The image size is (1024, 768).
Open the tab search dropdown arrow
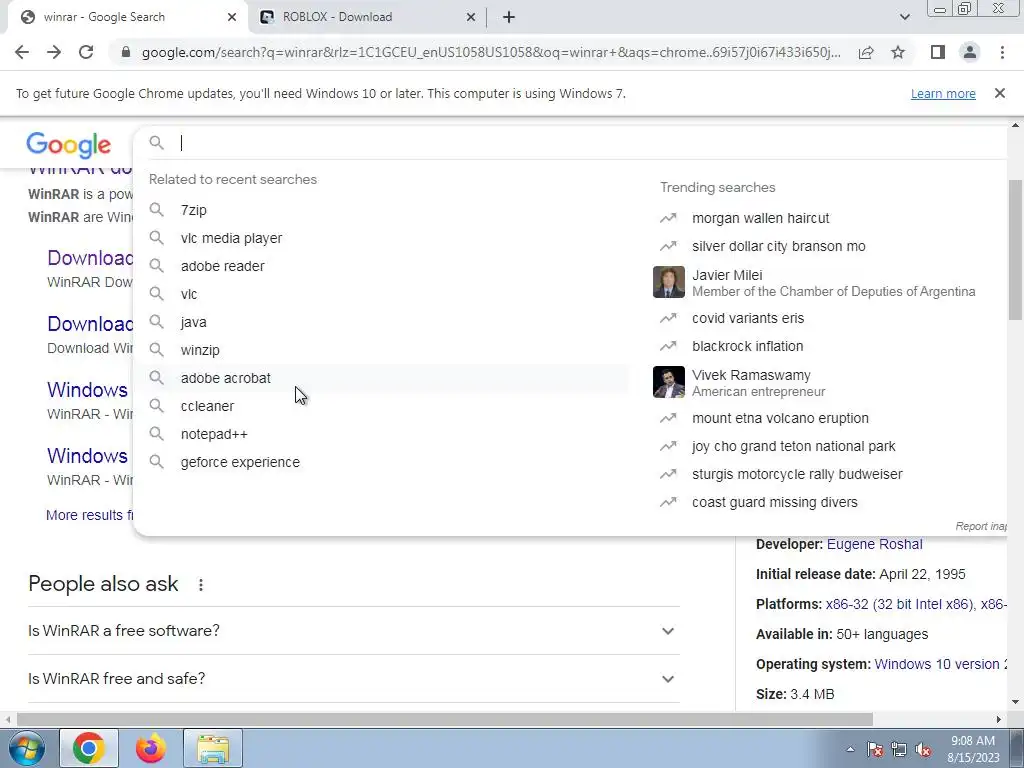click(x=904, y=17)
